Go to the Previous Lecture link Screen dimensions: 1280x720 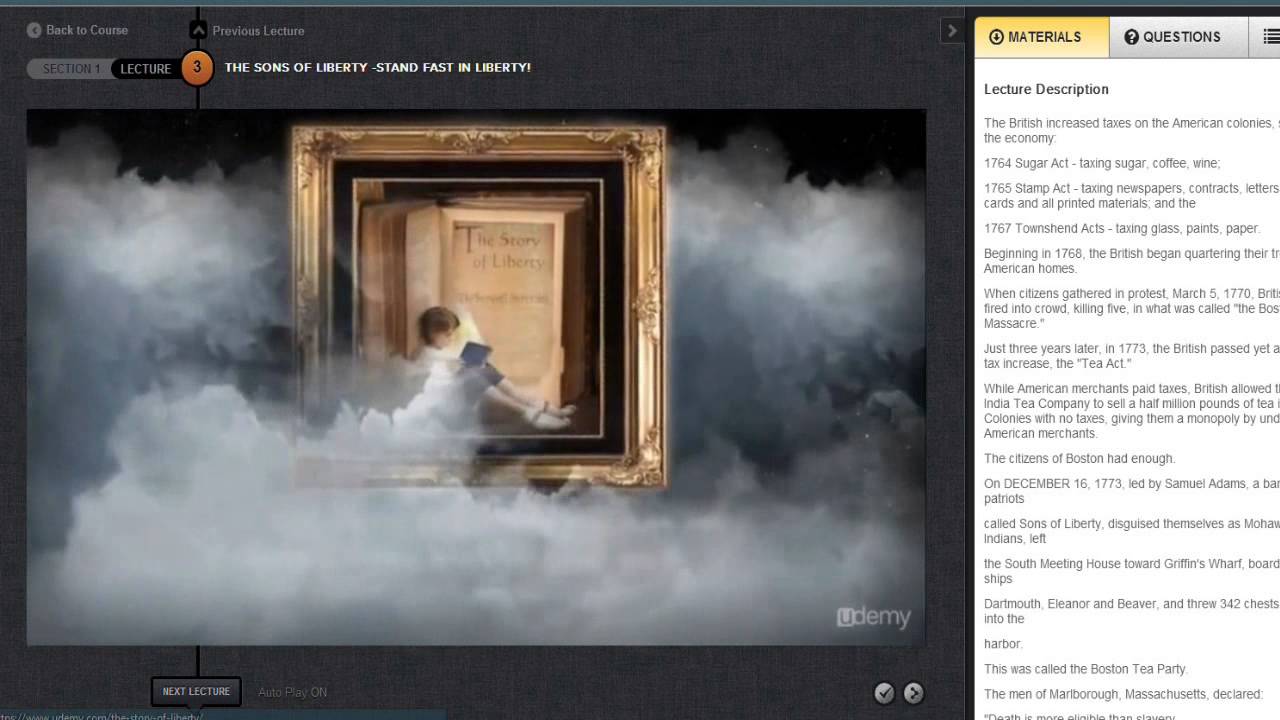coord(258,31)
